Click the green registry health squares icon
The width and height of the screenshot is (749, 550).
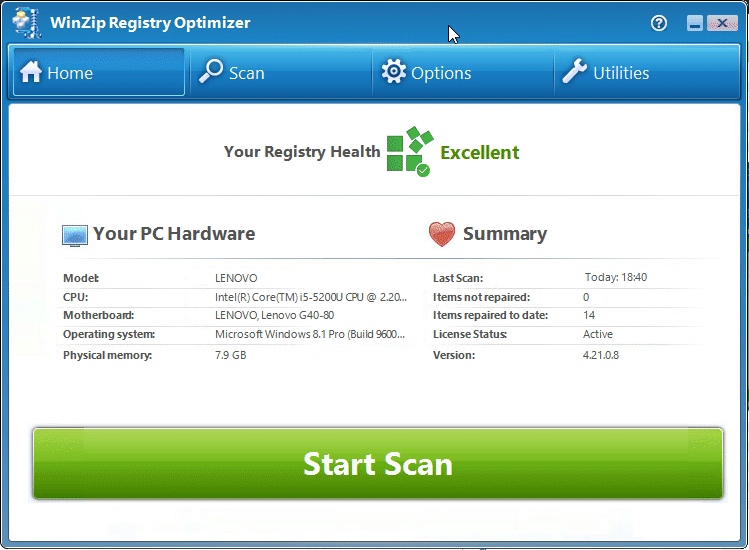409,152
